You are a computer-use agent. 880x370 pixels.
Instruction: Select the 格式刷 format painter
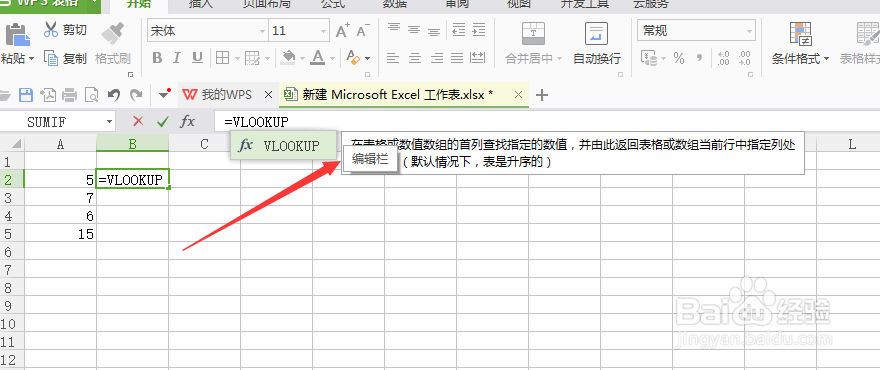[113, 44]
